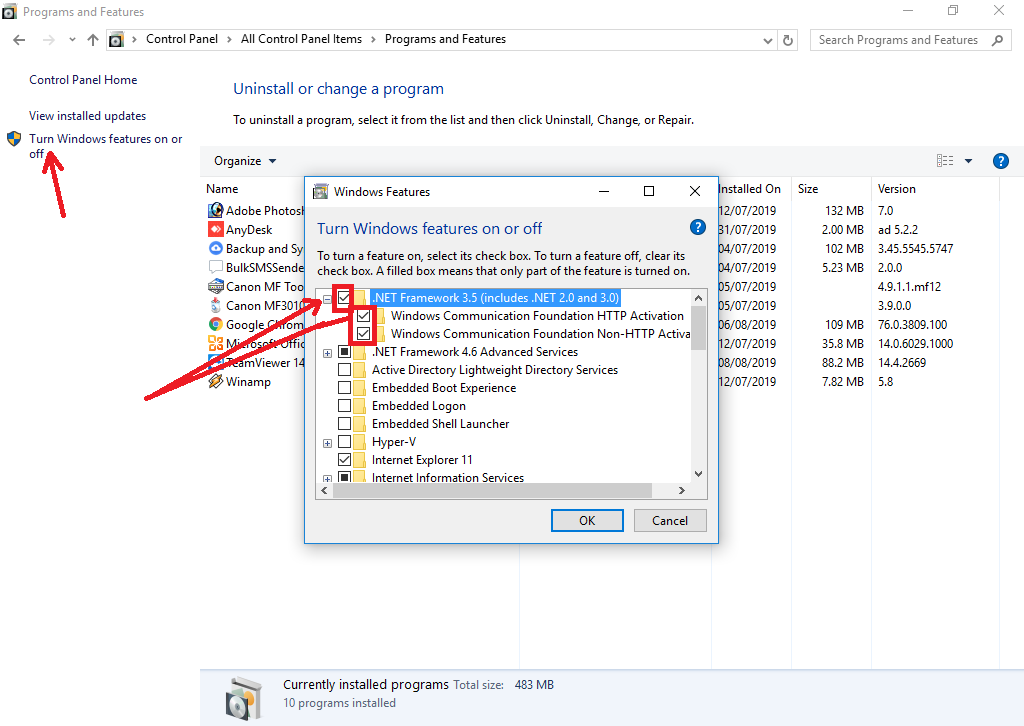Check the Embedded Logon feature box

point(344,405)
